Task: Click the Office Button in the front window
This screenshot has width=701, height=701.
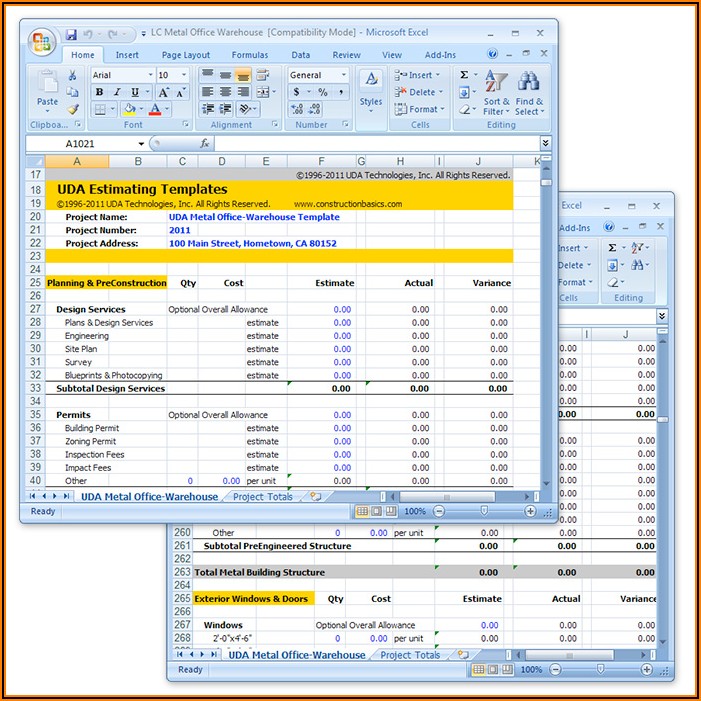Action: pos(42,41)
